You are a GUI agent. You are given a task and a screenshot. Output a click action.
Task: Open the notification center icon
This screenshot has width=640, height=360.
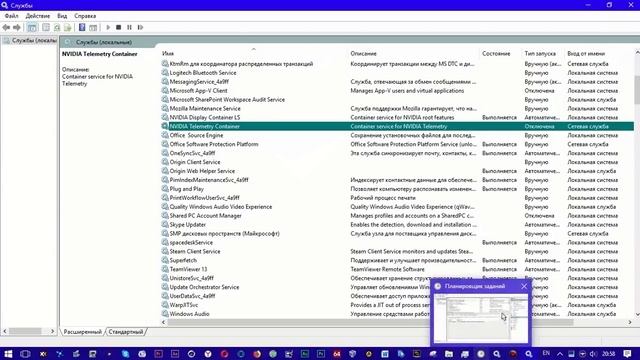click(x=627, y=353)
